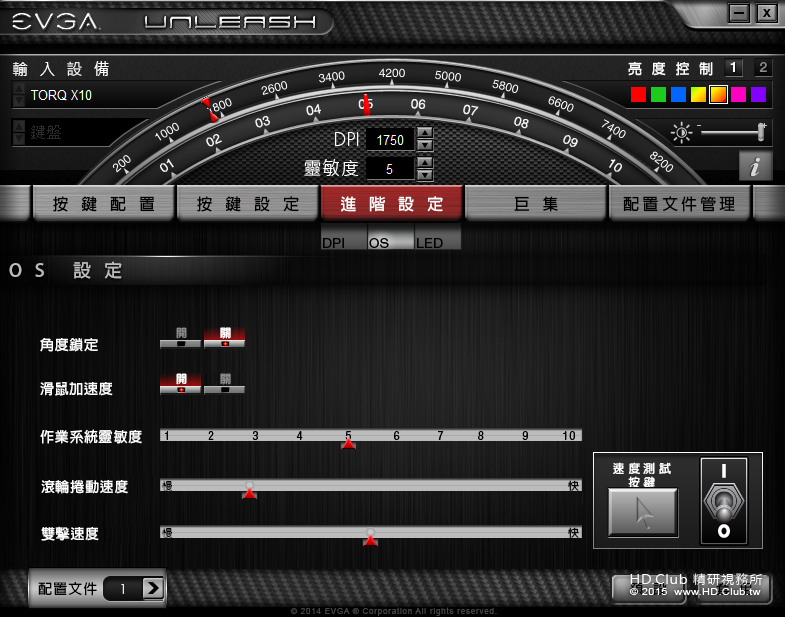Turn angle snapping on (開)
Image resolution: width=785 pixels, height=617 pixels.
(181, 338)
